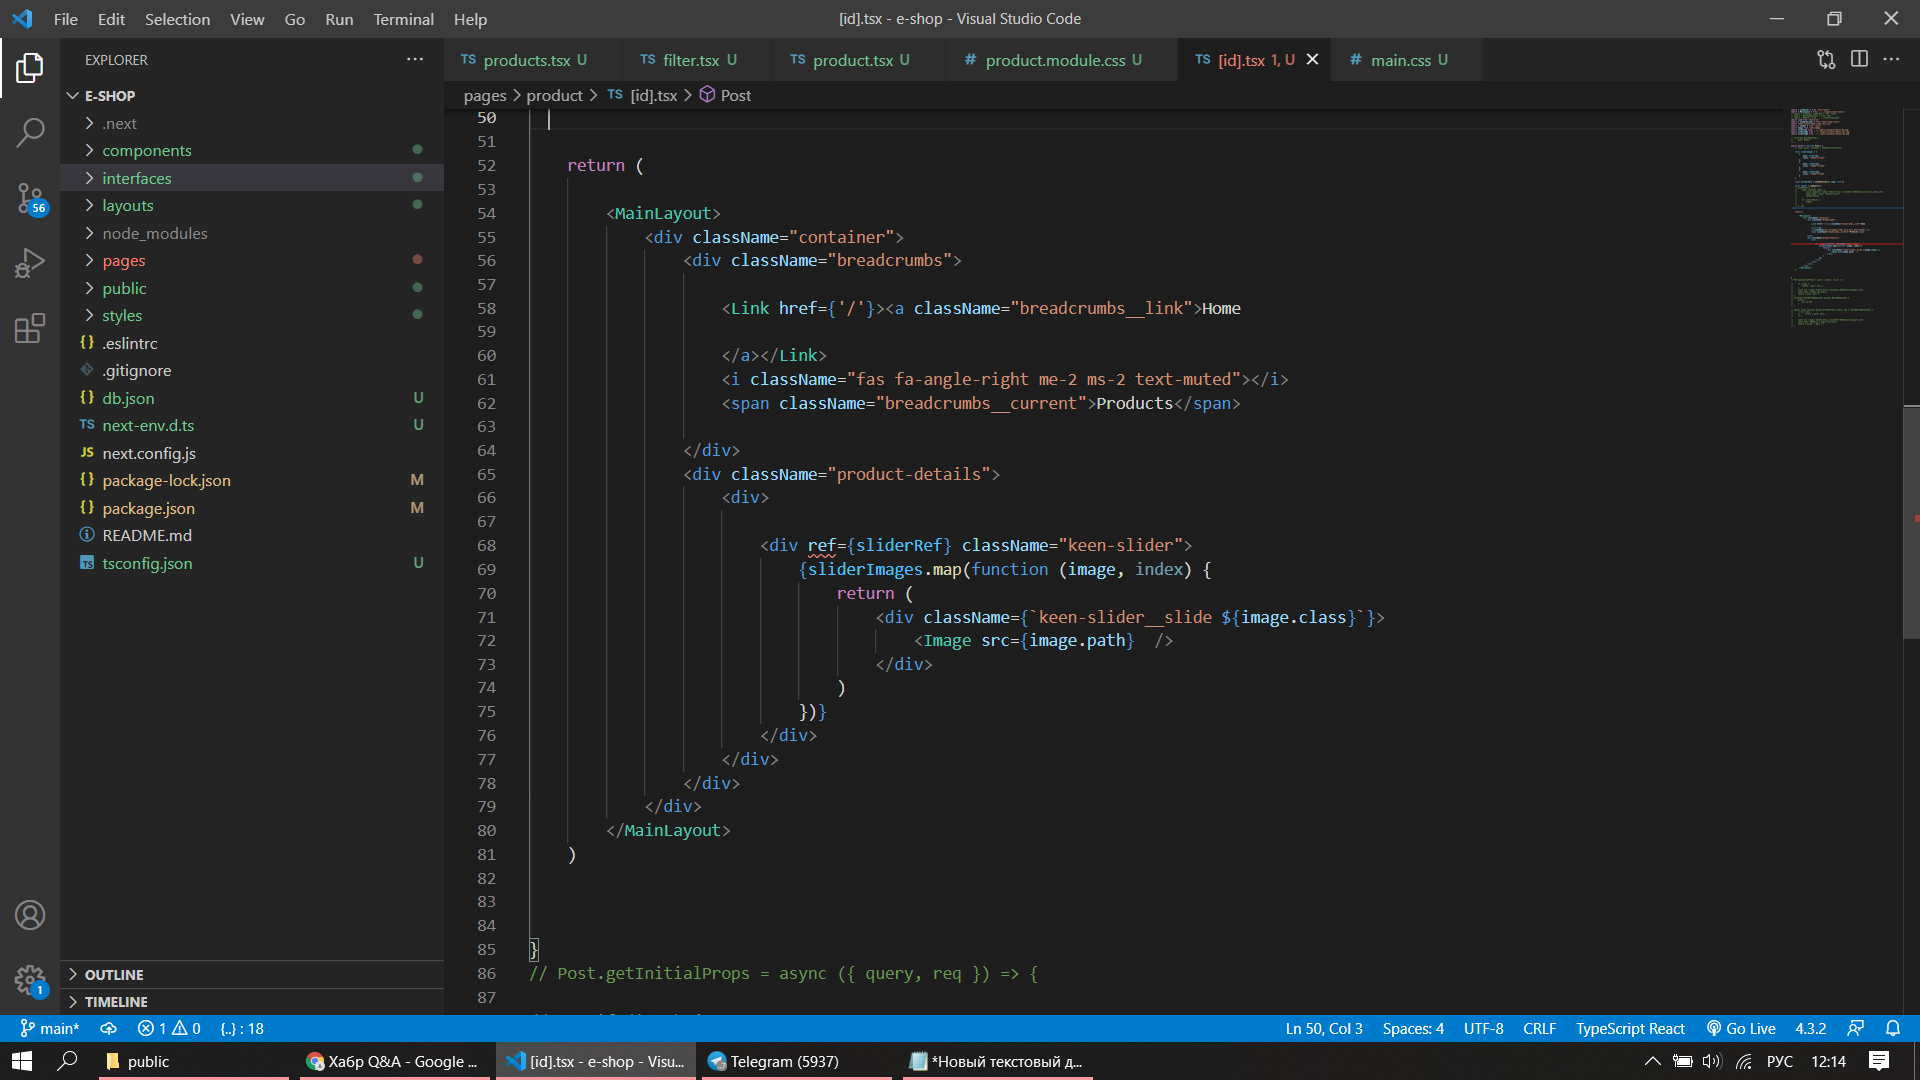The image size is (1920, 1080).
Task: Click the volume icon in system tray
Action: (x=1713, y=1061)
